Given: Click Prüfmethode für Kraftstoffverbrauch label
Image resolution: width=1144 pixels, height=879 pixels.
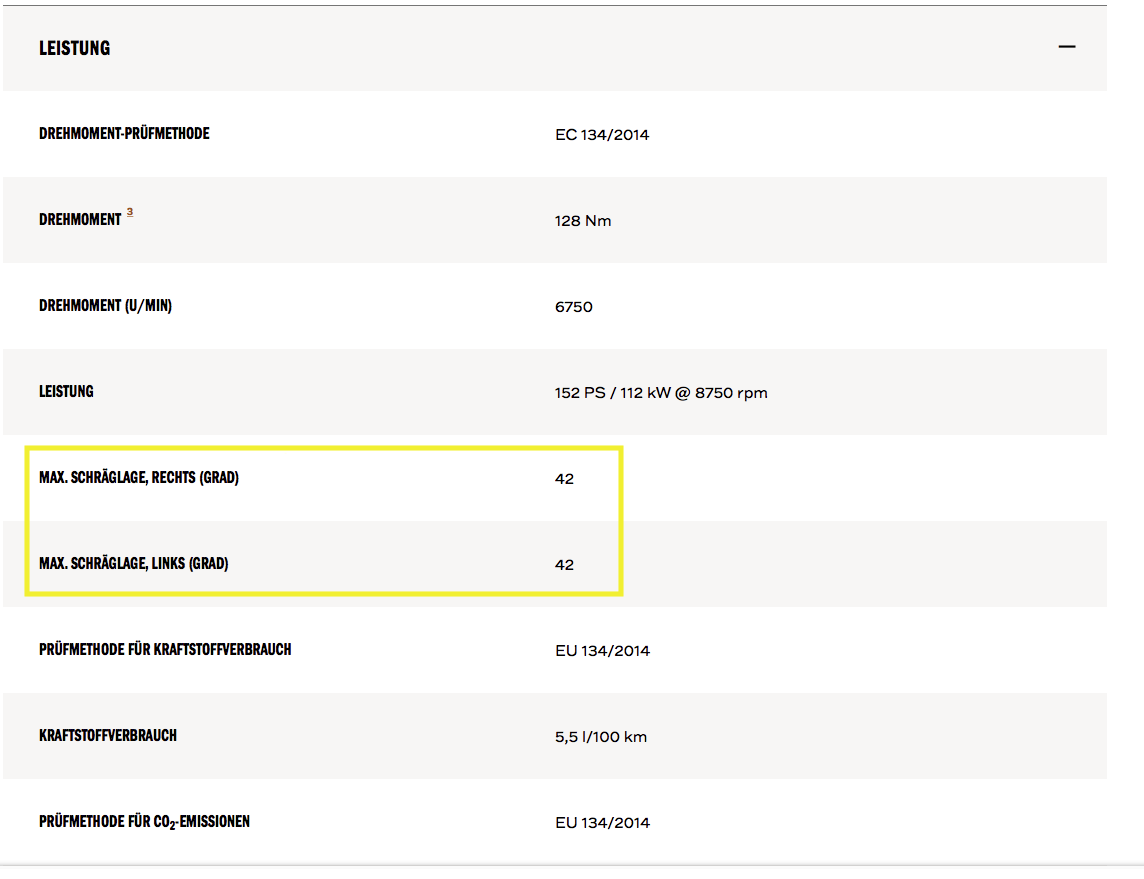Looking at the screenshot, I should [x=165, y=650].
